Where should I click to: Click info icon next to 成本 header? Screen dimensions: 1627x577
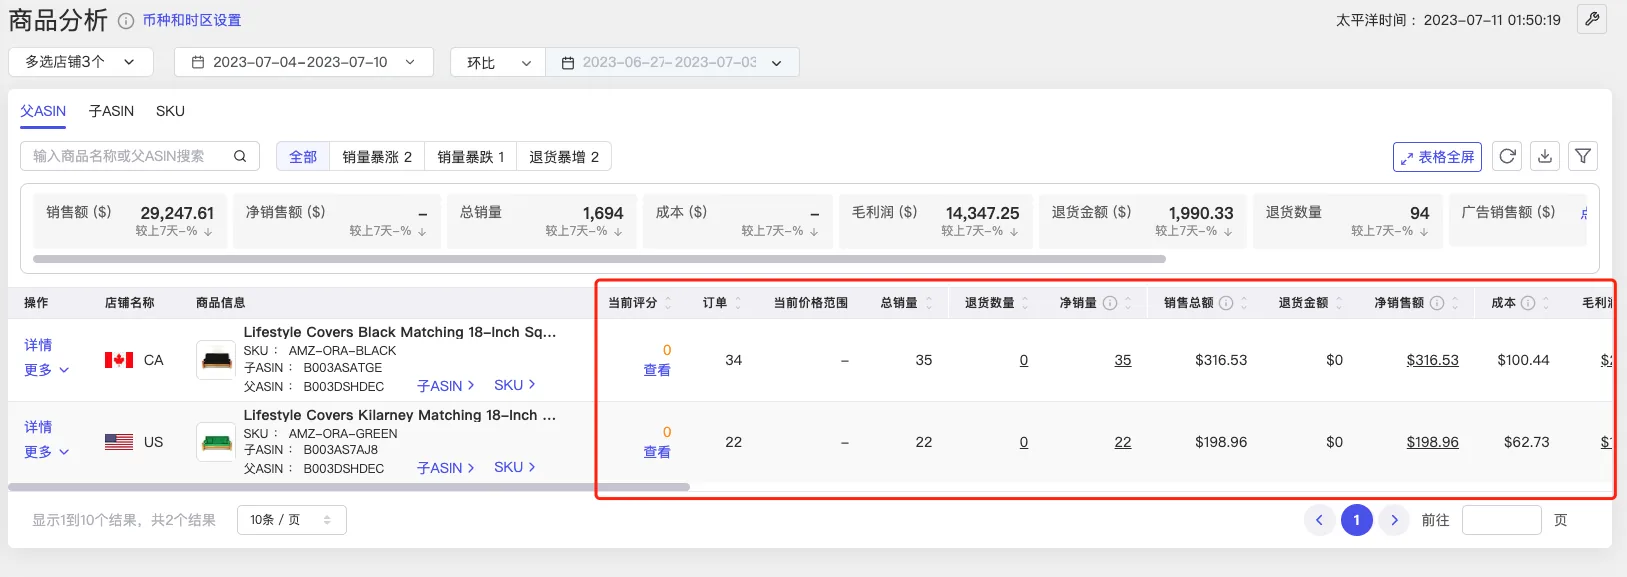point(1528,303)
